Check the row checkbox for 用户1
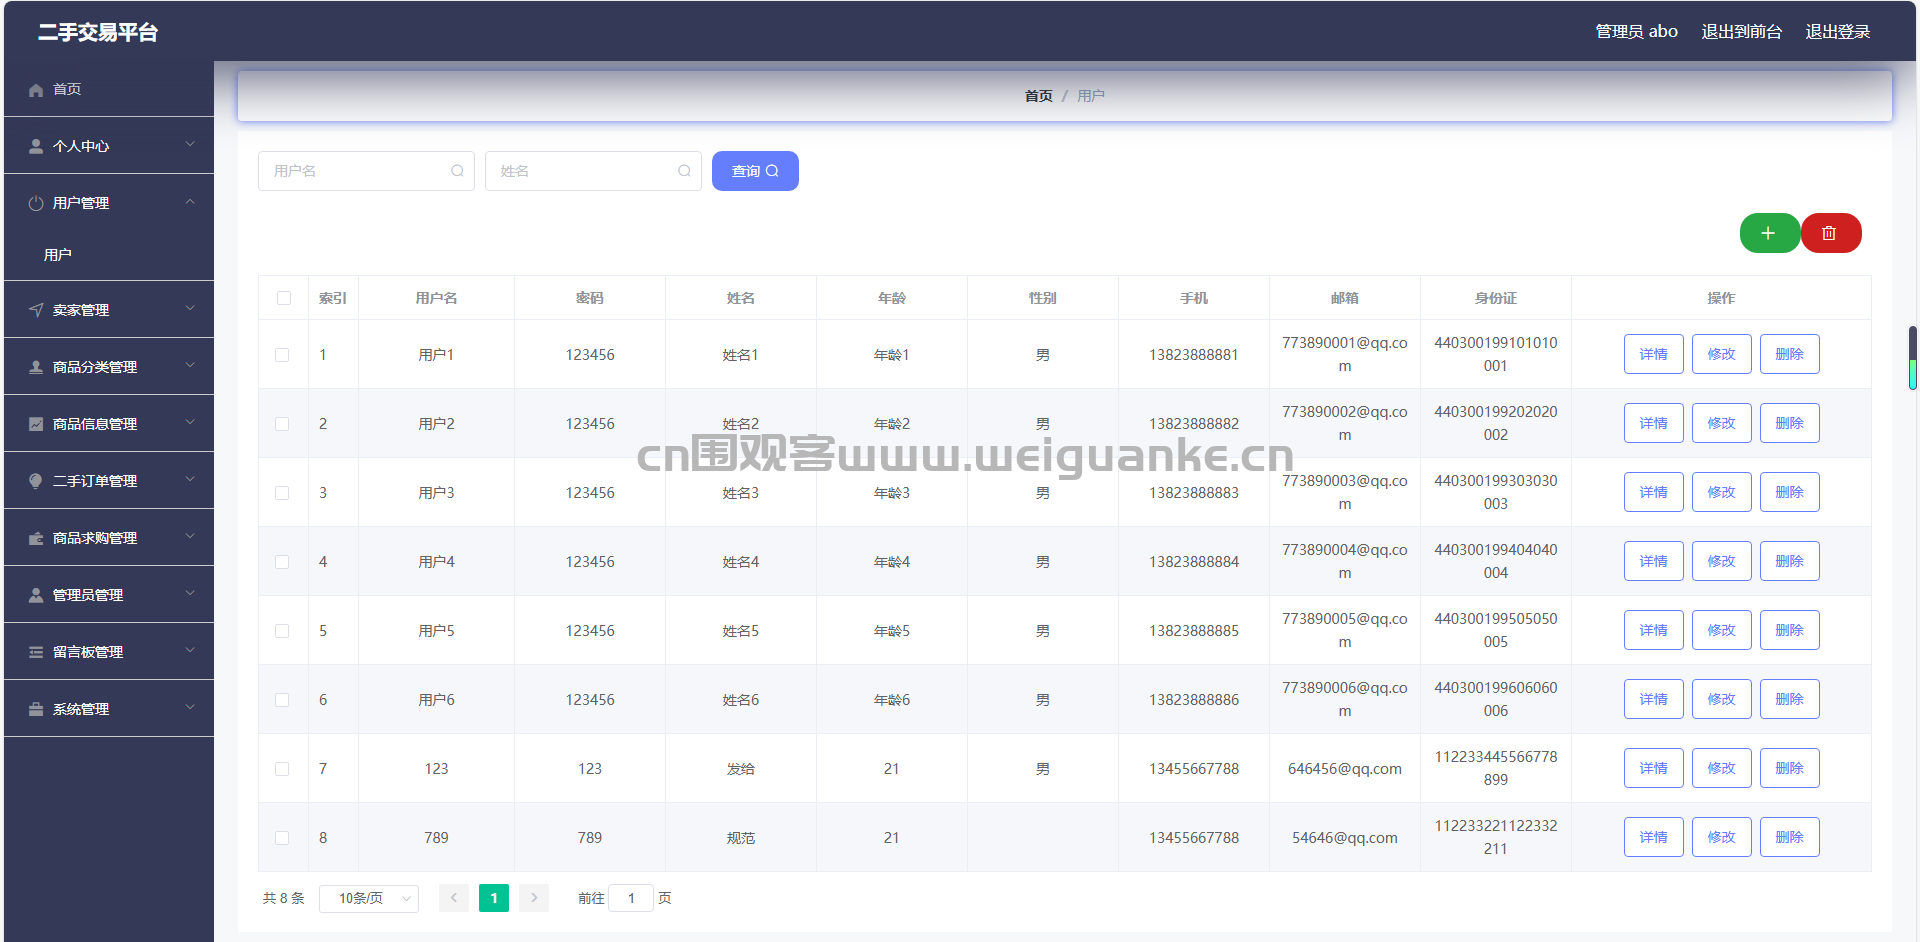The width and height of the screenshot is (1920, 942). [x=282, y=355]
